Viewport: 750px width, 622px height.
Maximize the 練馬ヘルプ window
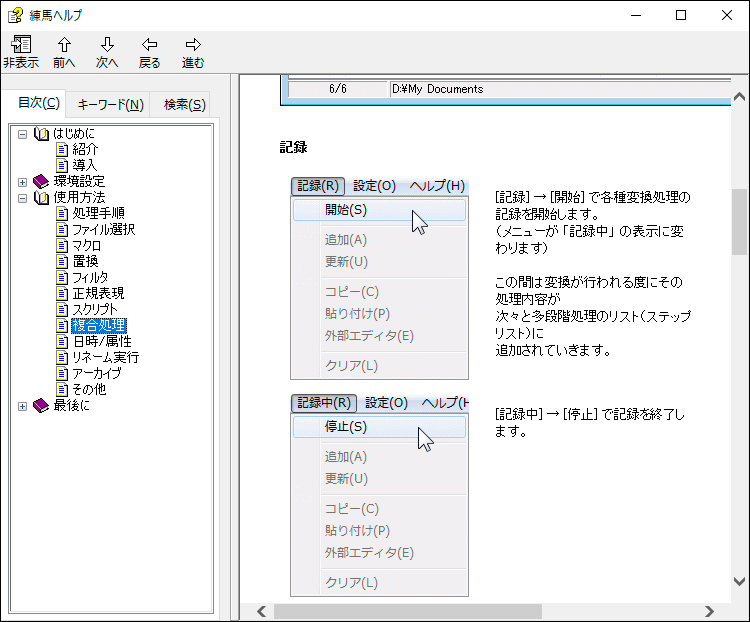pyautogui.click(x=681, y=15)
